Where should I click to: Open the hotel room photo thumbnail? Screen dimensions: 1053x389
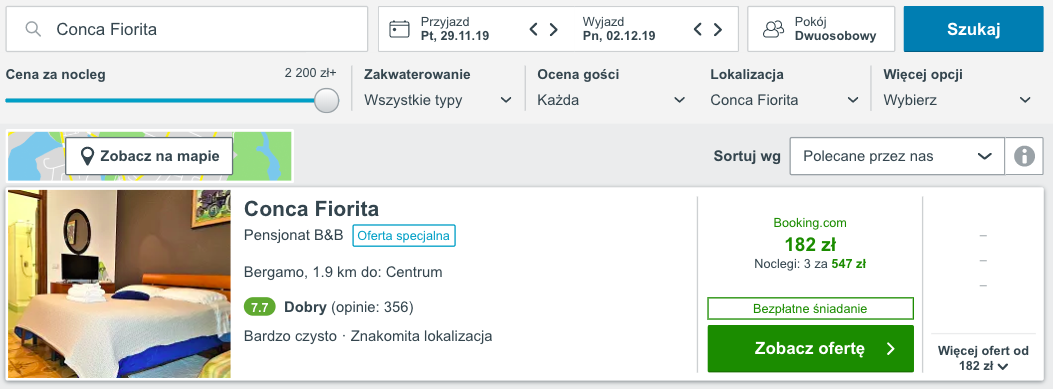119,284
